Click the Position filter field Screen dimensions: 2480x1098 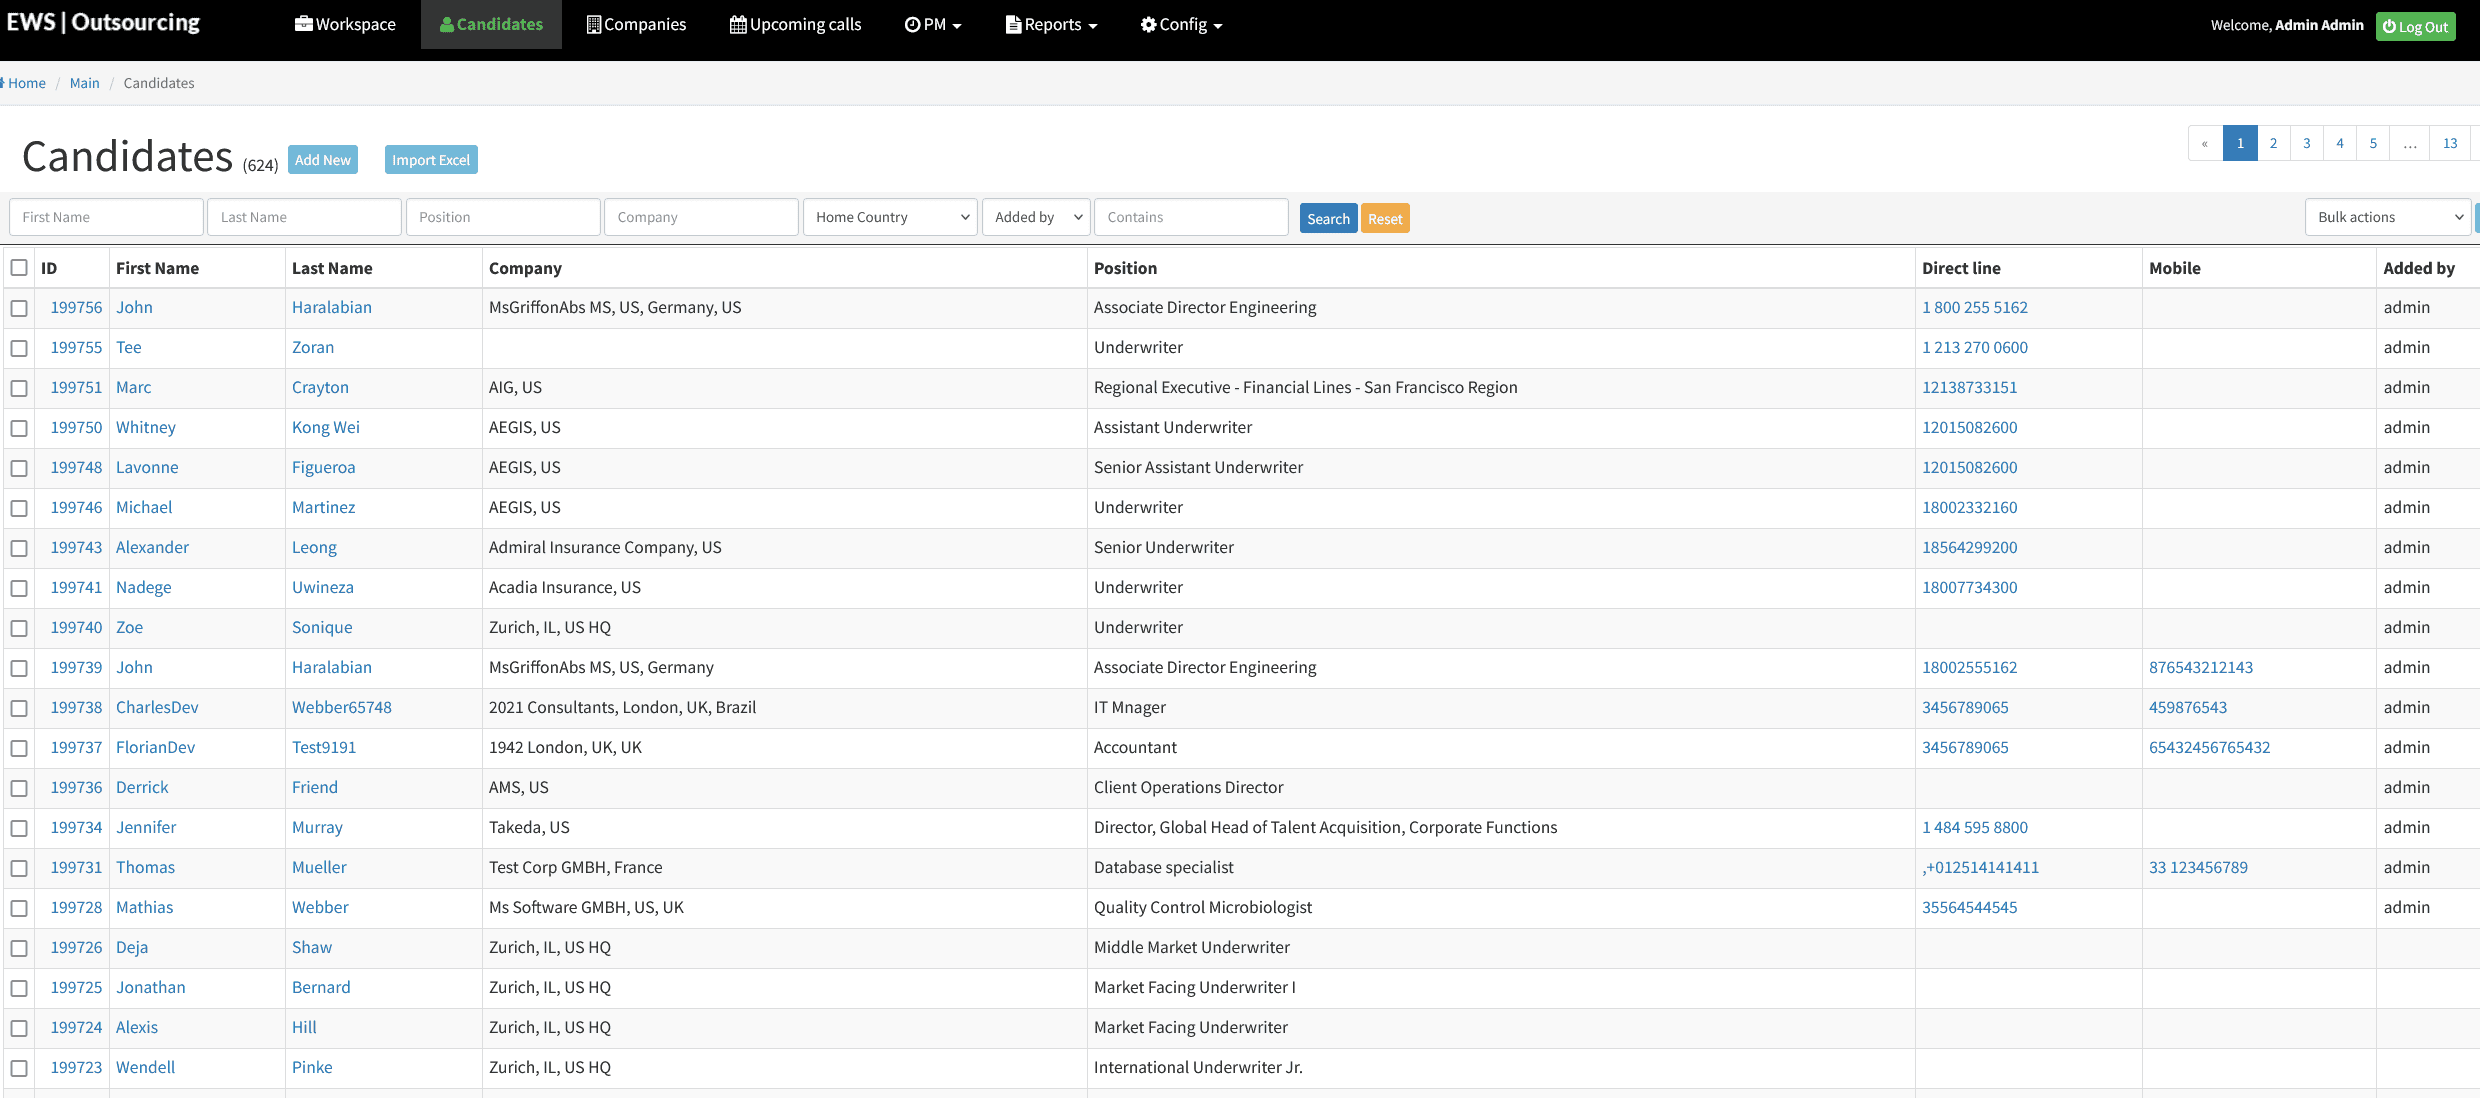point(503,217)
